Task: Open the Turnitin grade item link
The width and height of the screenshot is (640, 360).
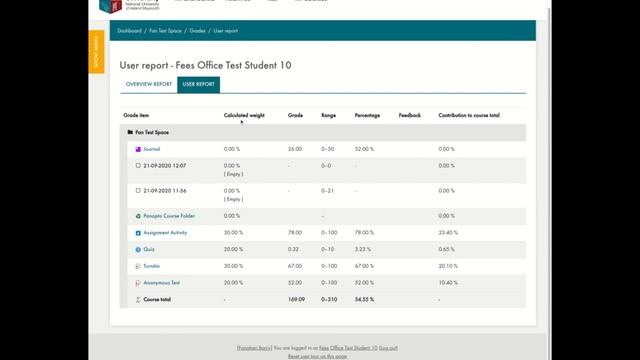Action: pyautogui.click(x=151, y=266)
